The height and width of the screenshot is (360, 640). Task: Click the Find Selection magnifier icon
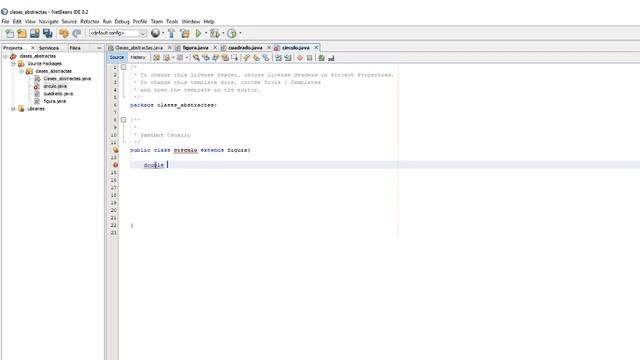196,58
